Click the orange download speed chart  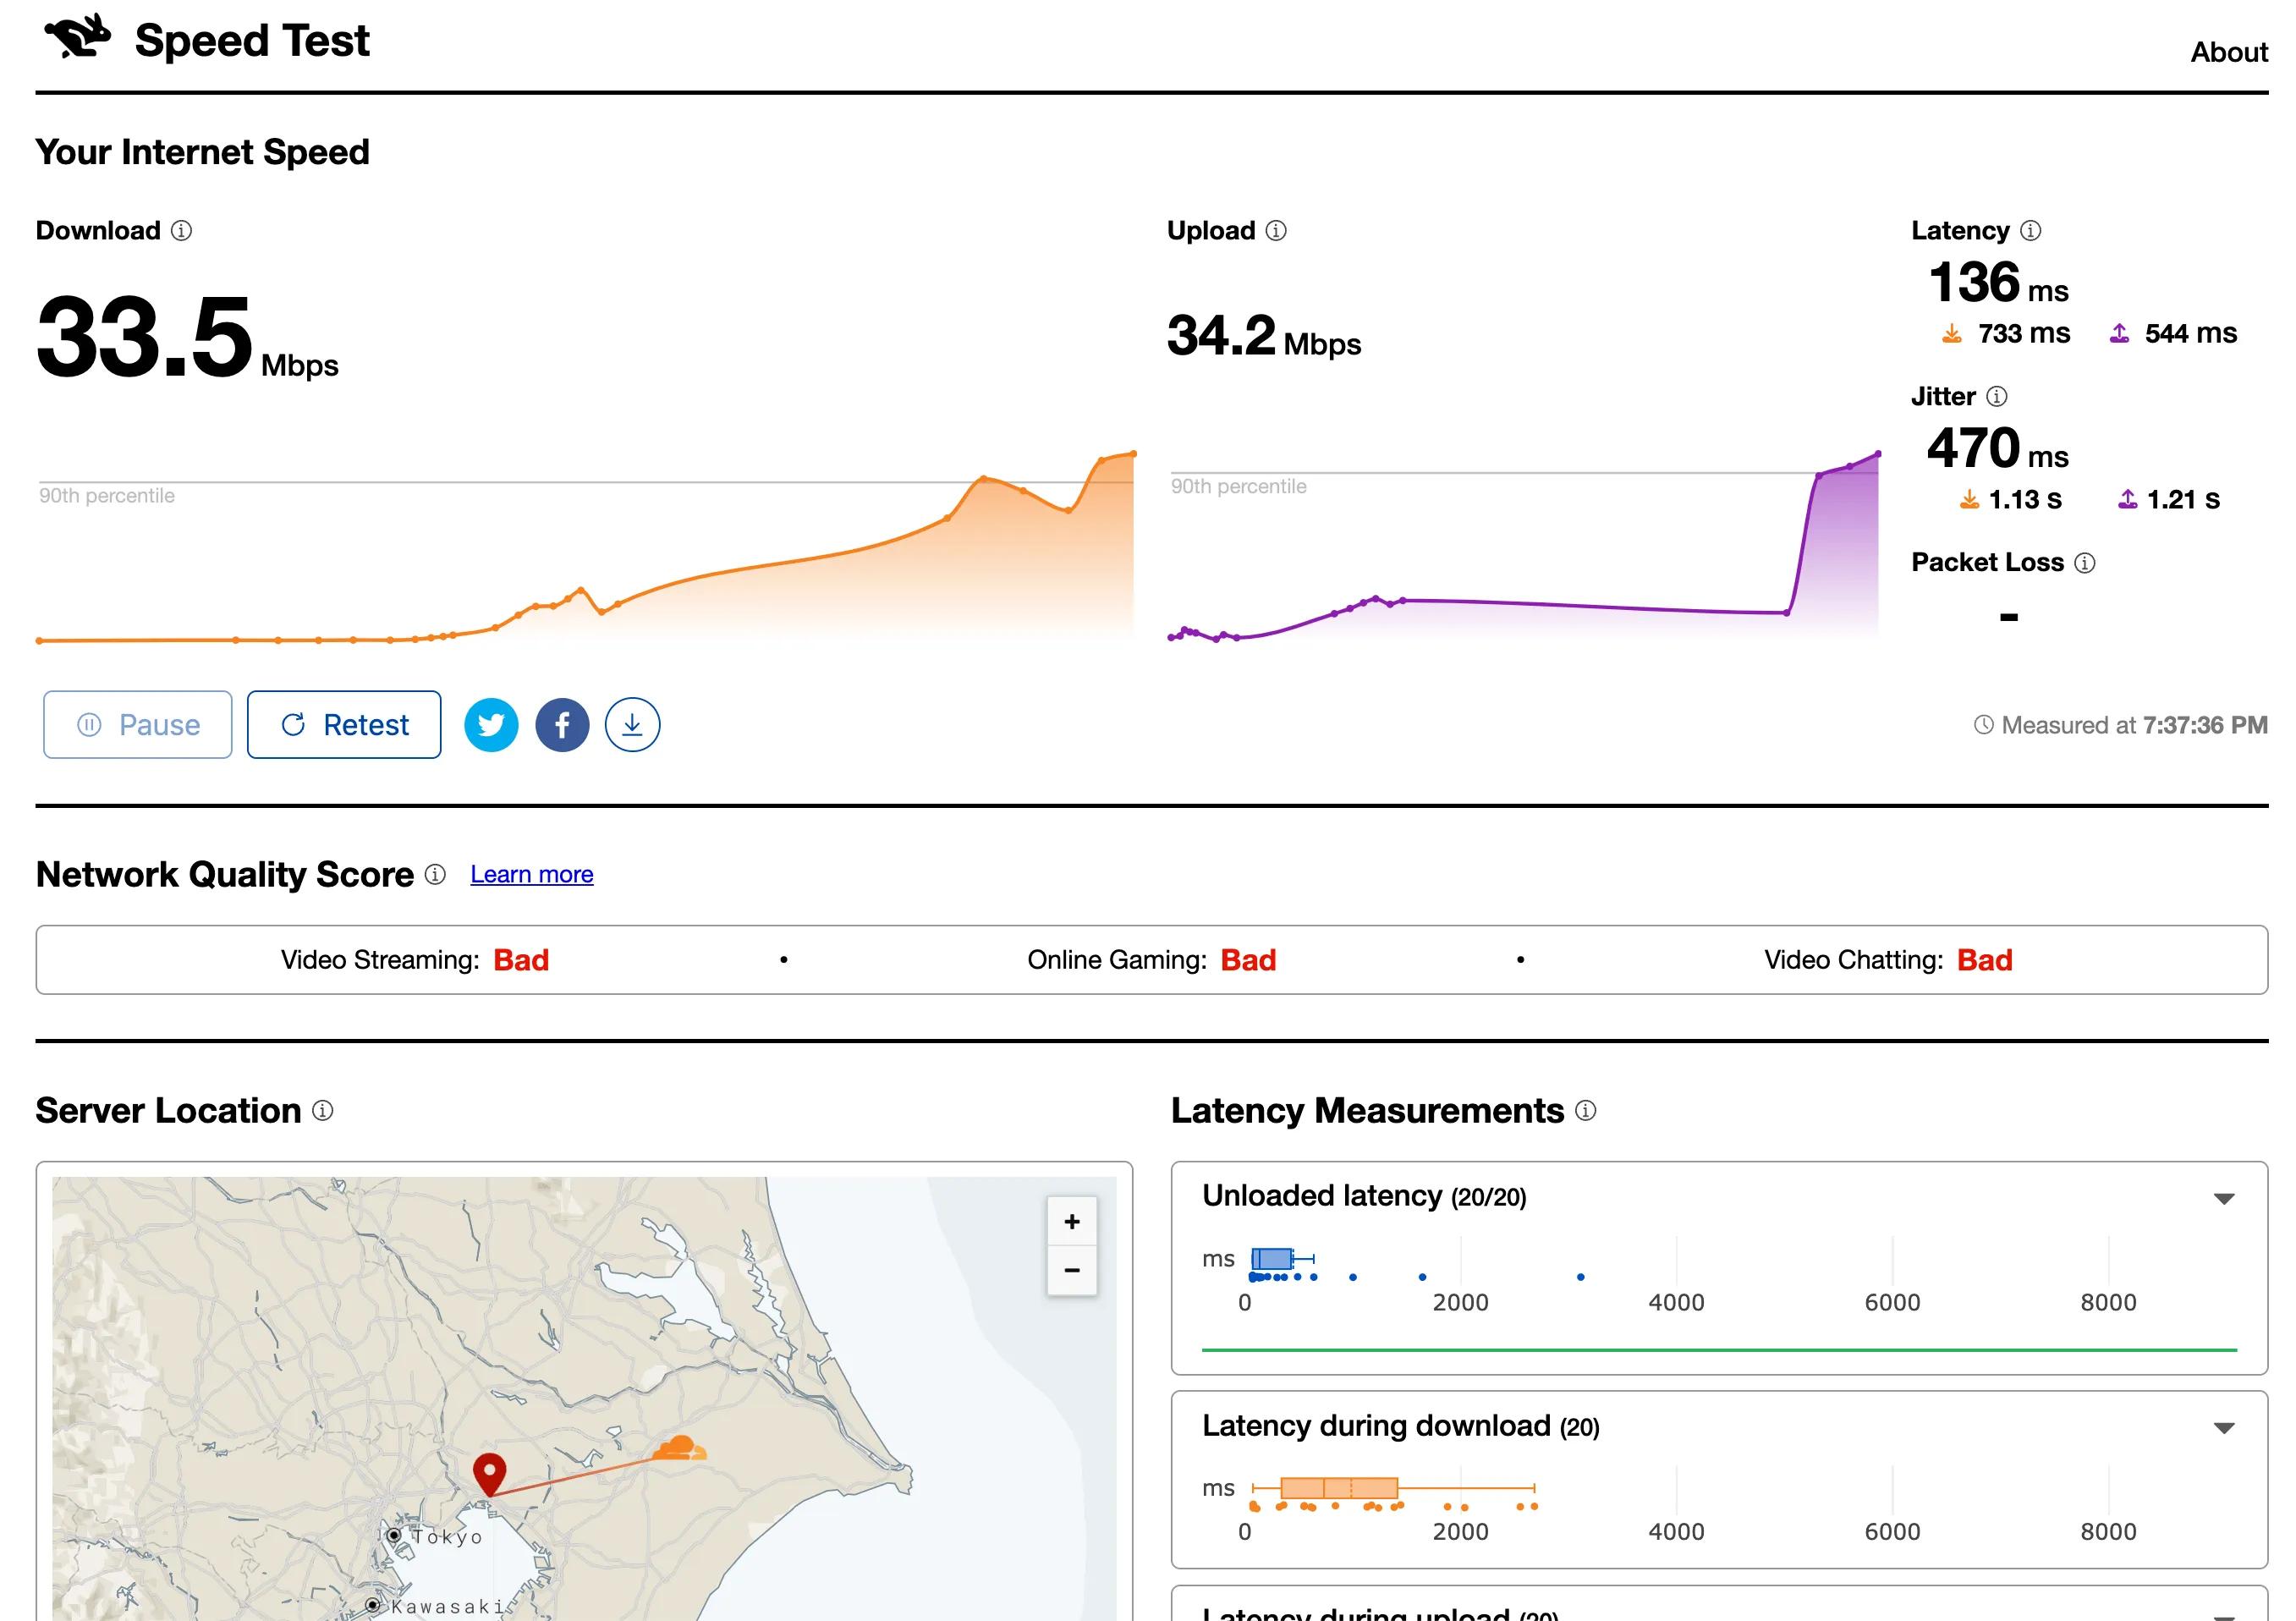pyautogui.click(x=585, y=547)
